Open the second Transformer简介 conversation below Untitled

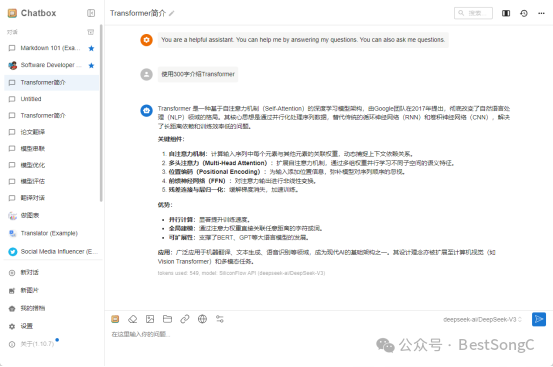click(51, 116)
